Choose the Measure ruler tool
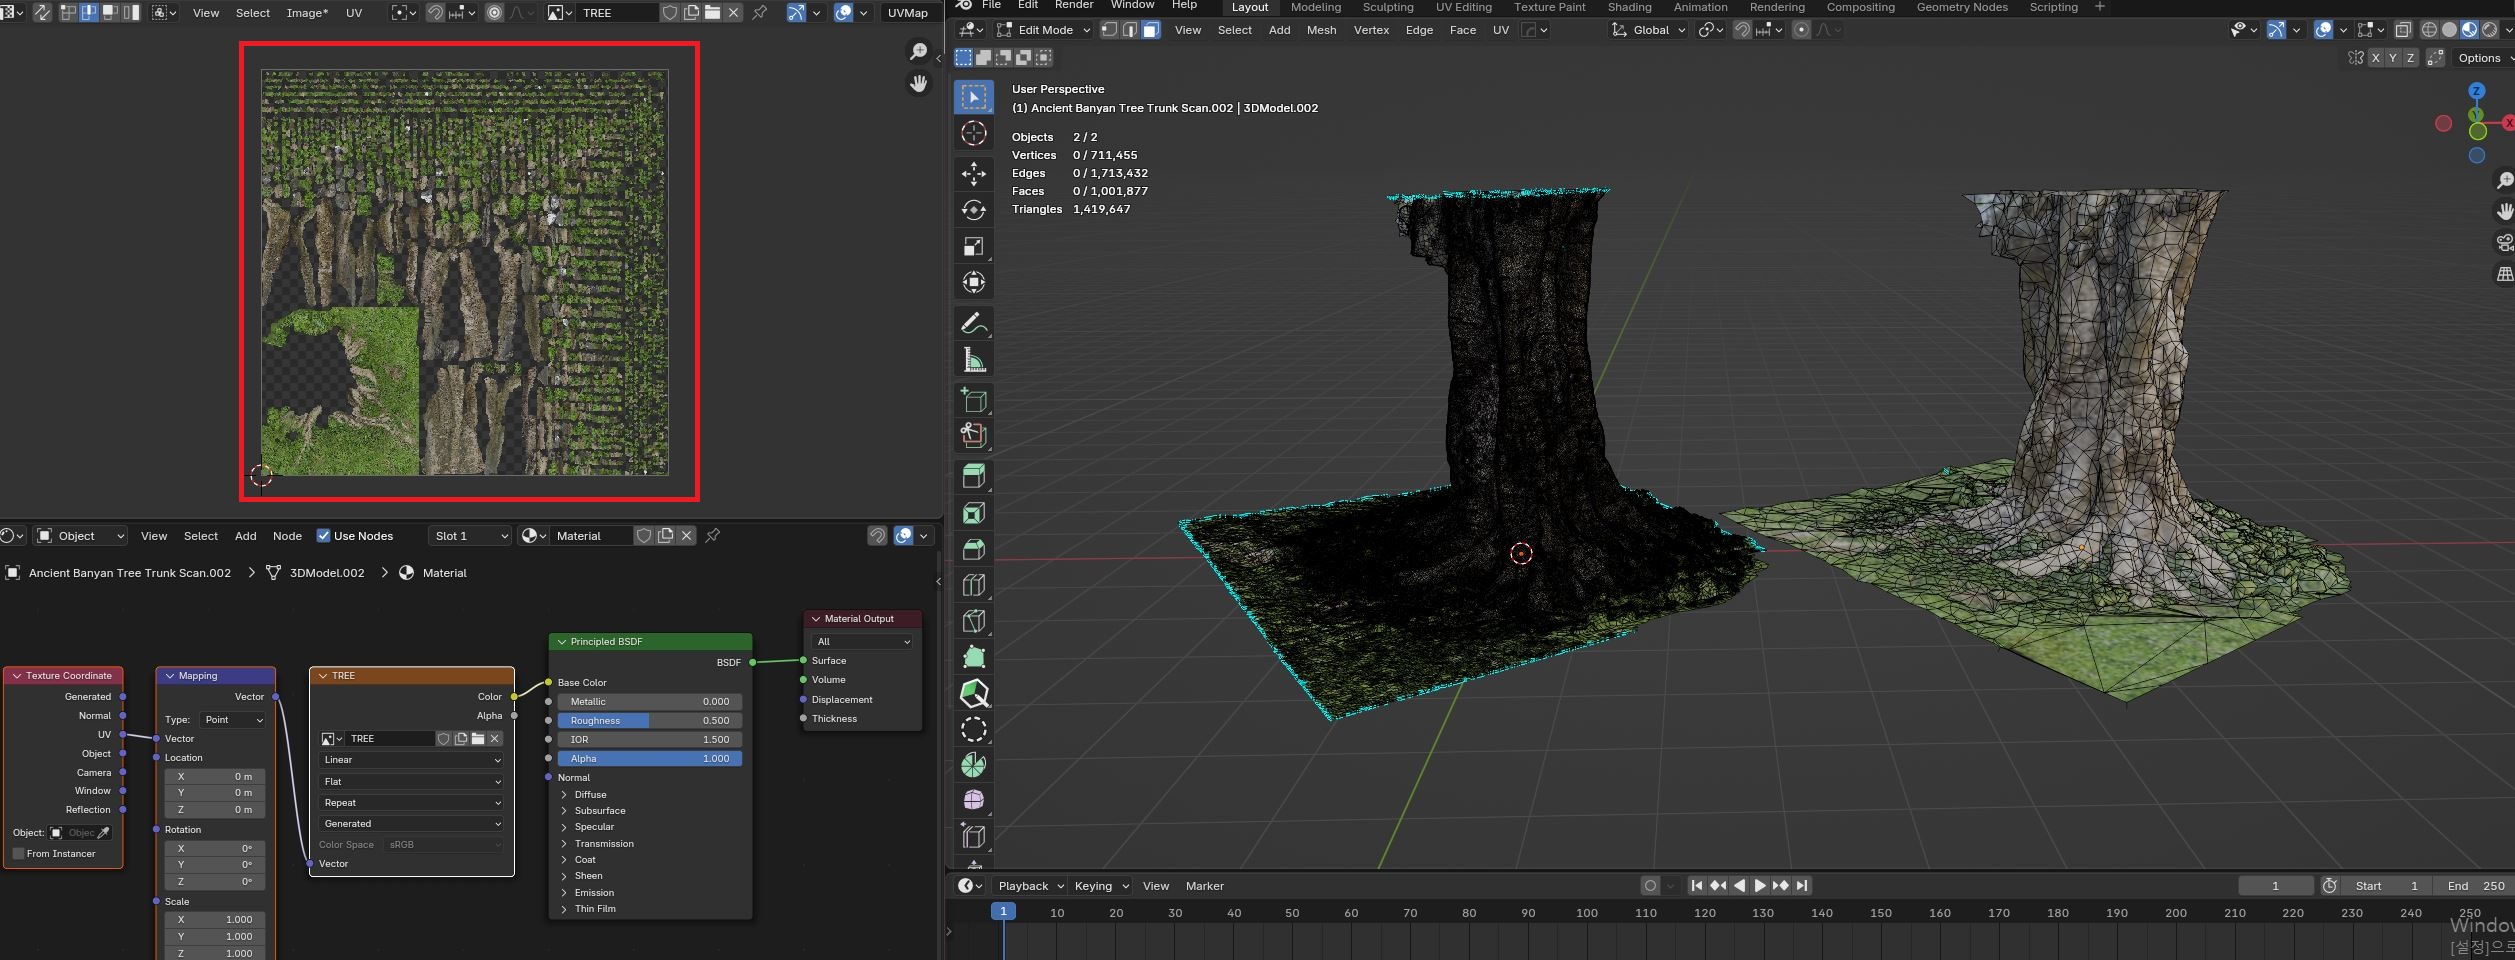The image size is (2515, 960). [973, 360]
